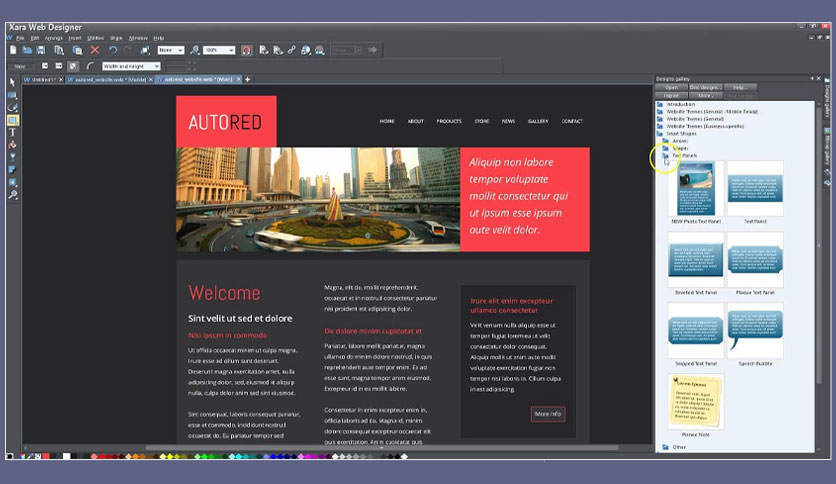Select the Fill tool

12,144
